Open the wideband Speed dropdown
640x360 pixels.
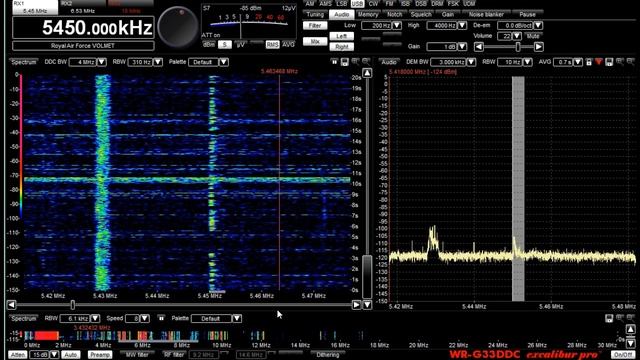coord(144,318)
